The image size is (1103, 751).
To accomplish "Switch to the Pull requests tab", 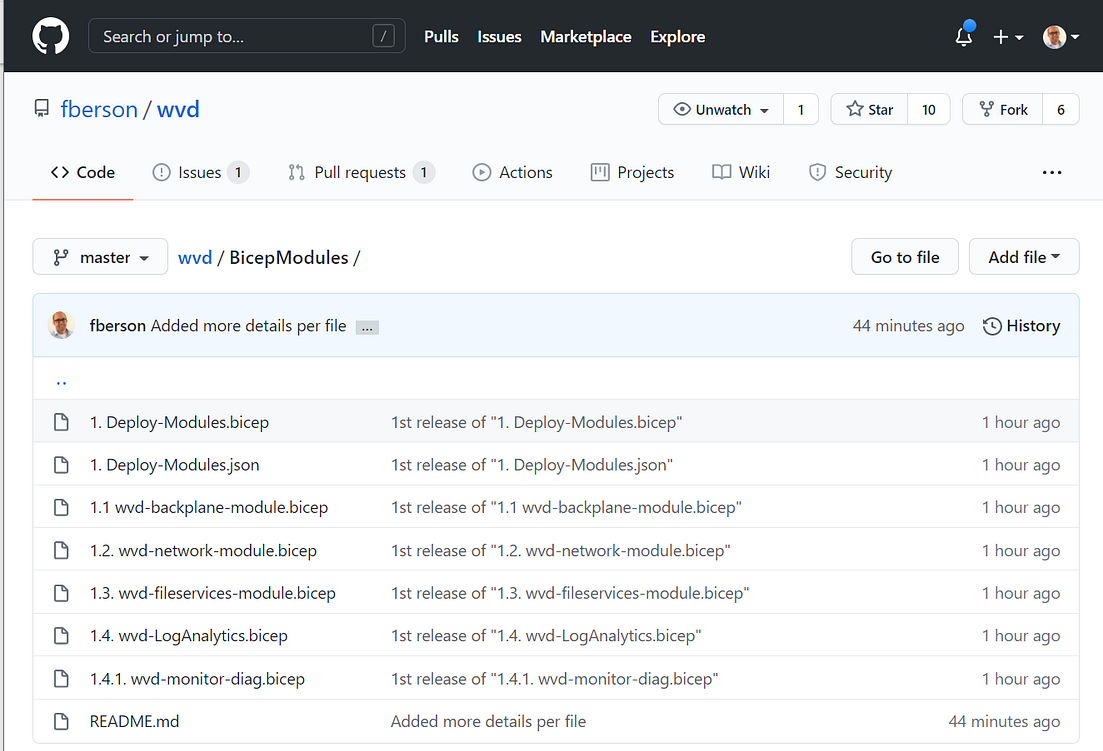I will (x=362, y=172).
